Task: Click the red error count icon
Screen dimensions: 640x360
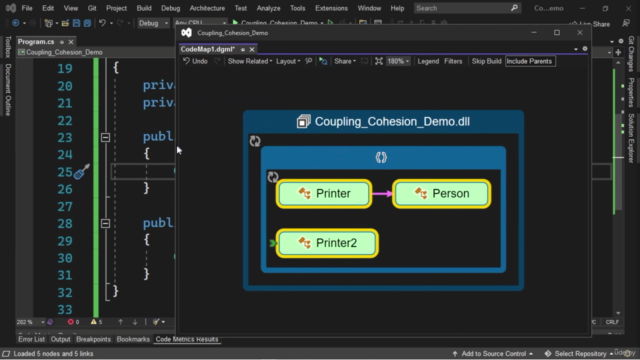Action: click(x=71, y=322)
